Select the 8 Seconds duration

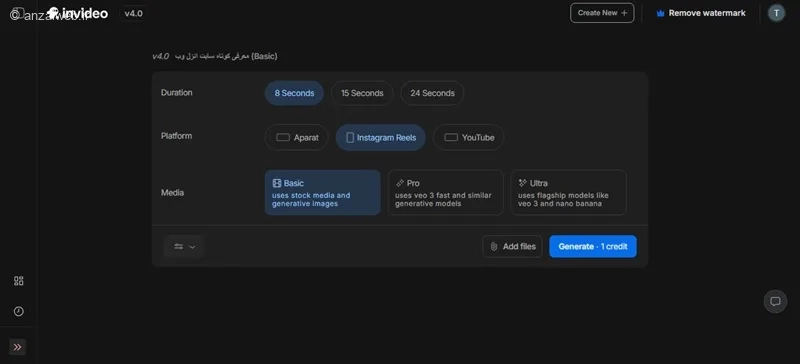[x=294, y=93]
